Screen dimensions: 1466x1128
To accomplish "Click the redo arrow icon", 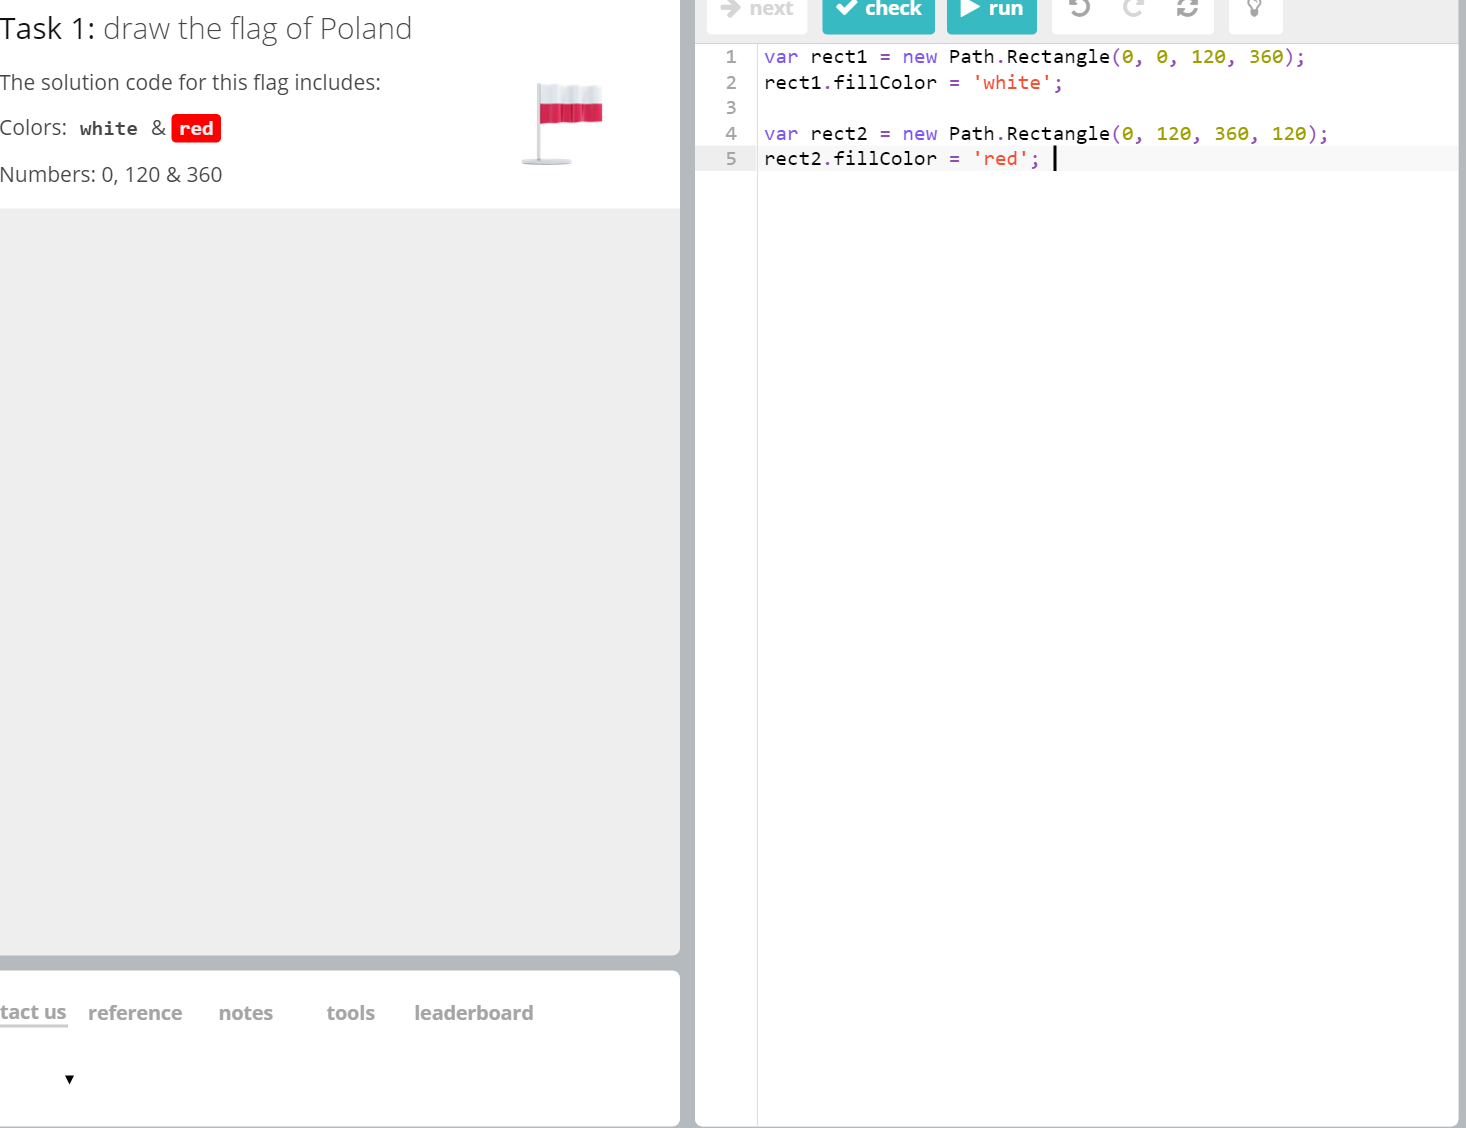I will click(1133, 9).
